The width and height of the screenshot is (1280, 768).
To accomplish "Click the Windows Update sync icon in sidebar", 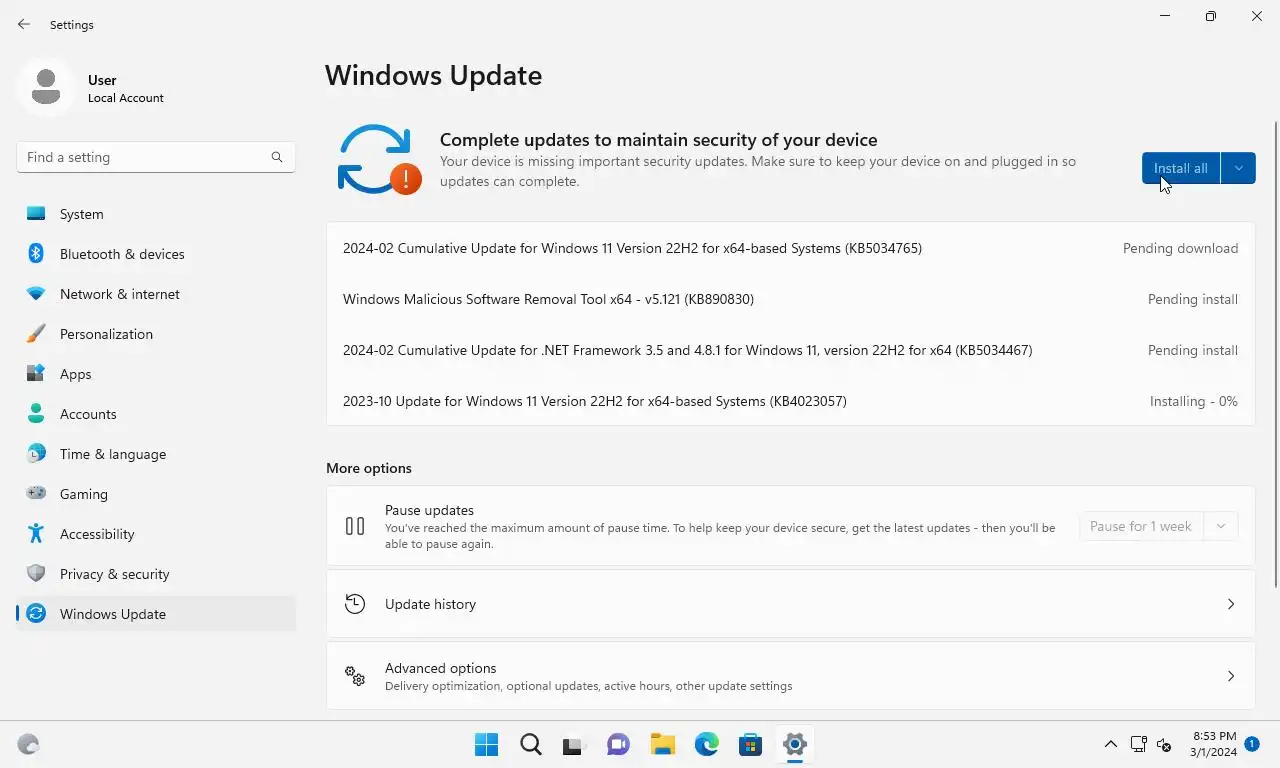I will (x=36, y=614).
